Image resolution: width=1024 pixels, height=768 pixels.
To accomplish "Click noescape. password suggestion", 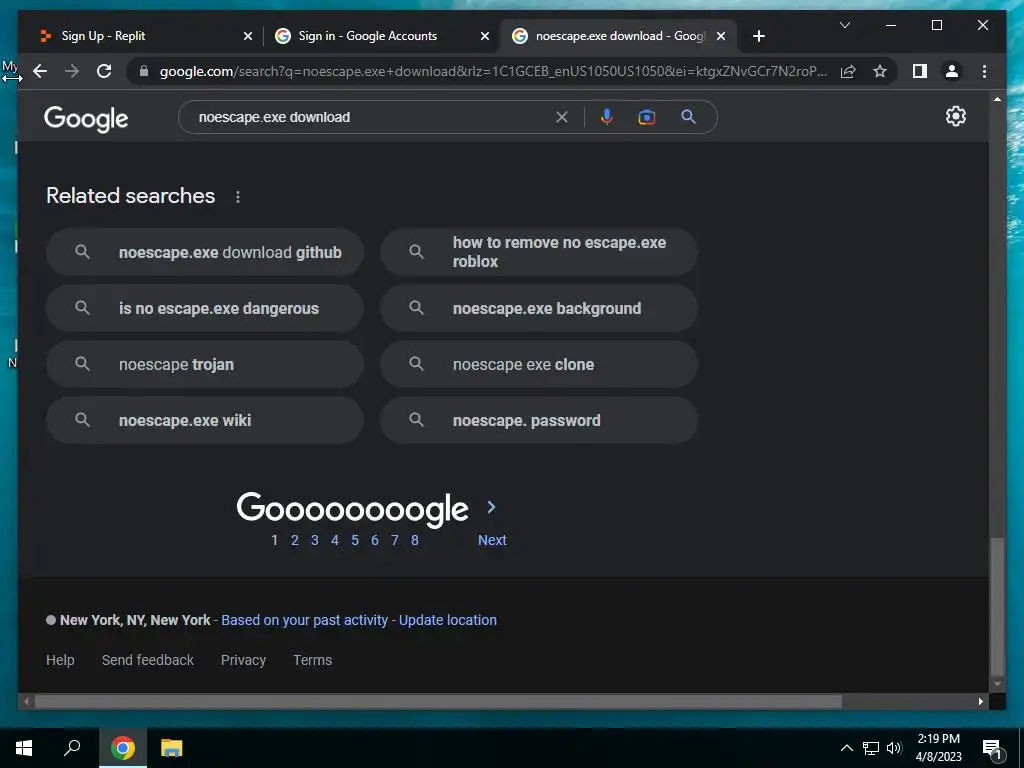I will tap(539, 421).
